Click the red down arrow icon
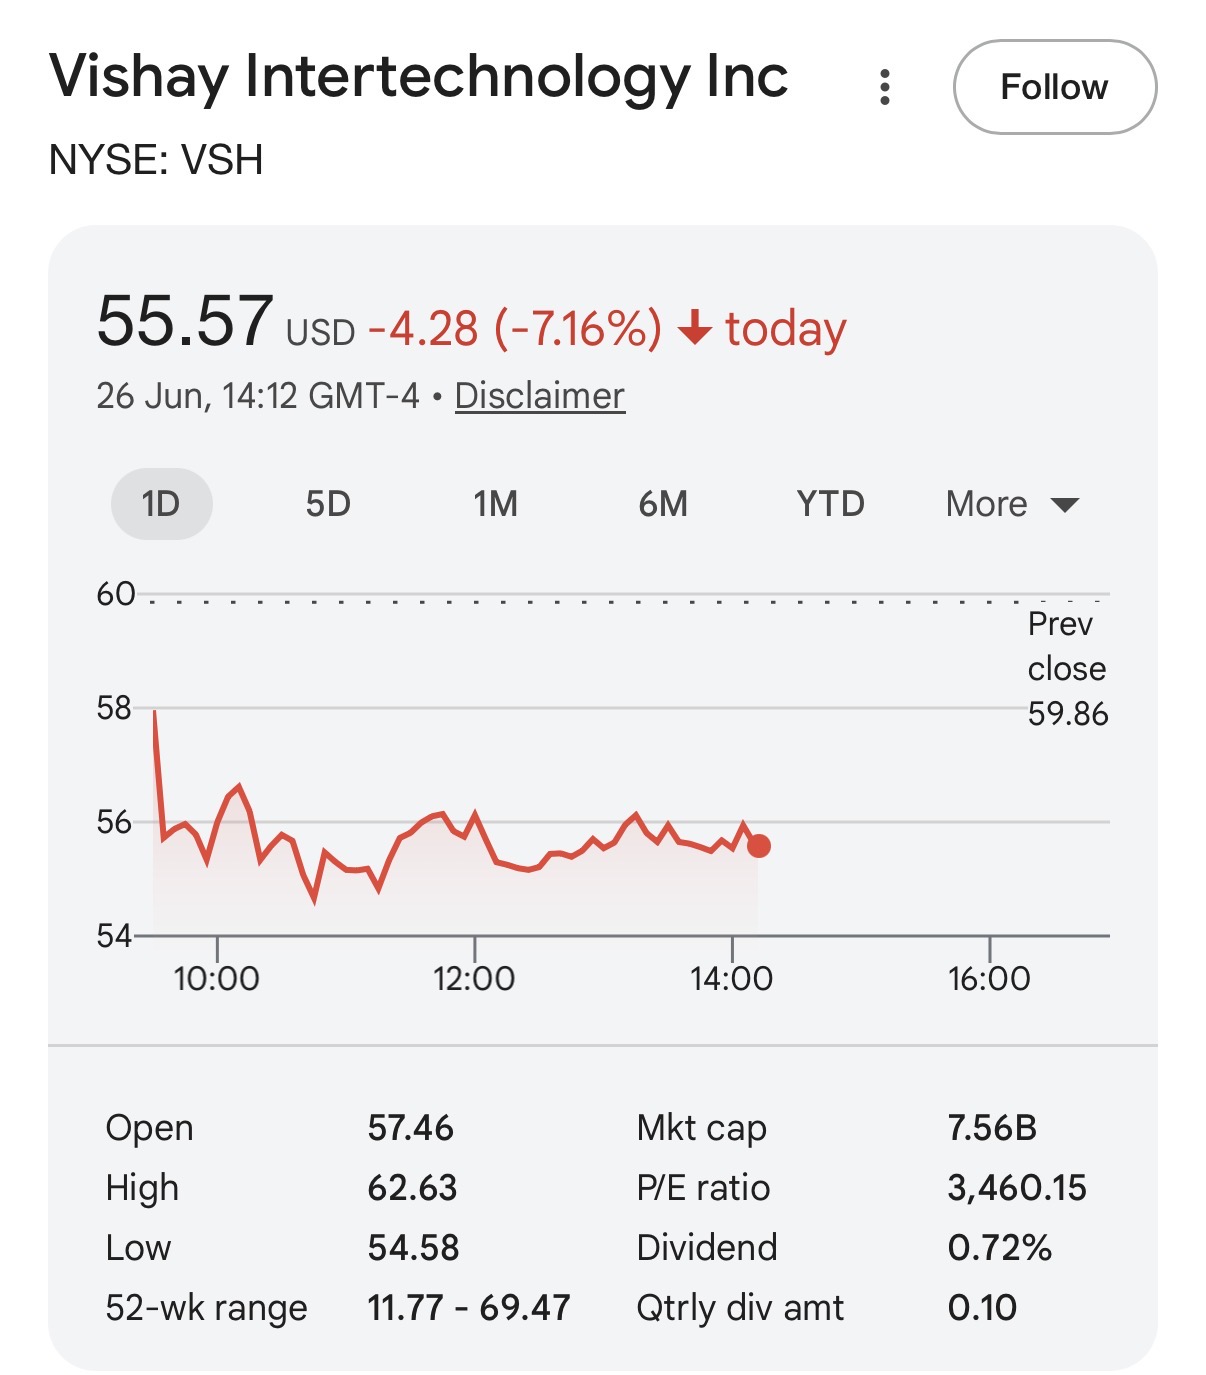This screenshot has width=1206, height=1375. 694,328
